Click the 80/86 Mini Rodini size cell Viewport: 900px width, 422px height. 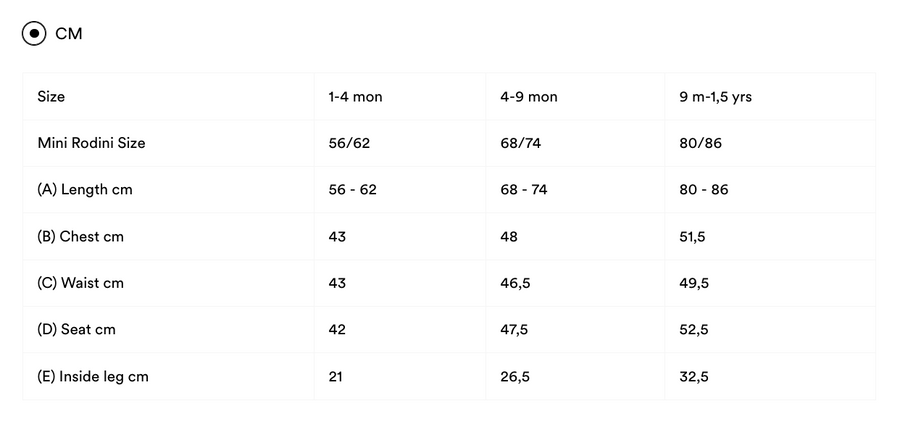coord(700,143)
